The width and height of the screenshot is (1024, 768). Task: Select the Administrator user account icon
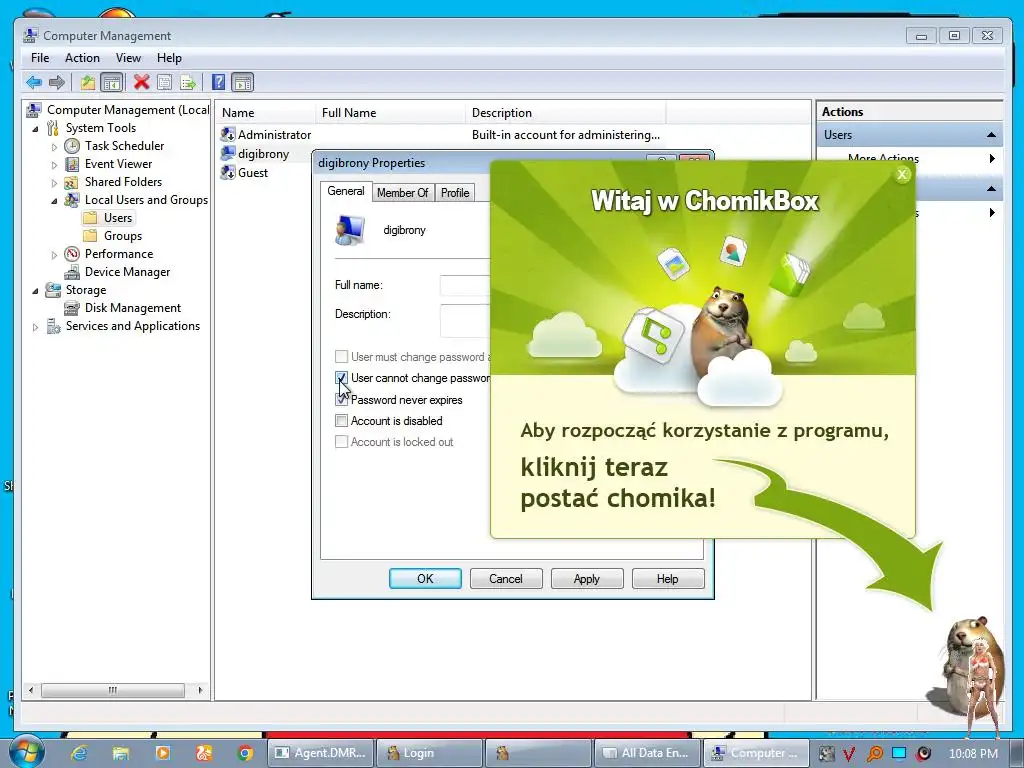pyautogui.click(x=228, y=135)
